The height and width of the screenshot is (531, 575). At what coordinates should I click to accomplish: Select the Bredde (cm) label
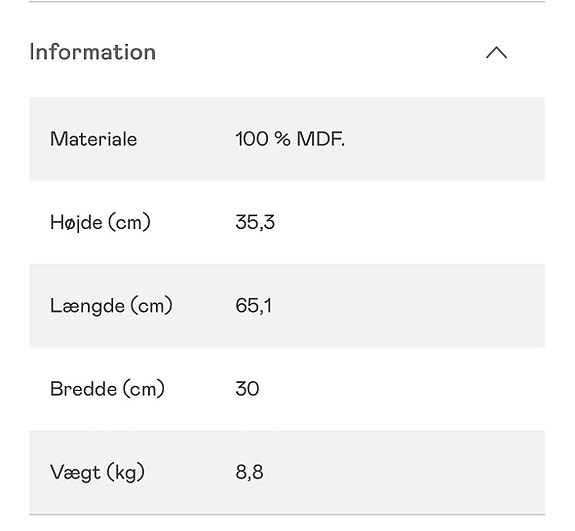(107, 389)
